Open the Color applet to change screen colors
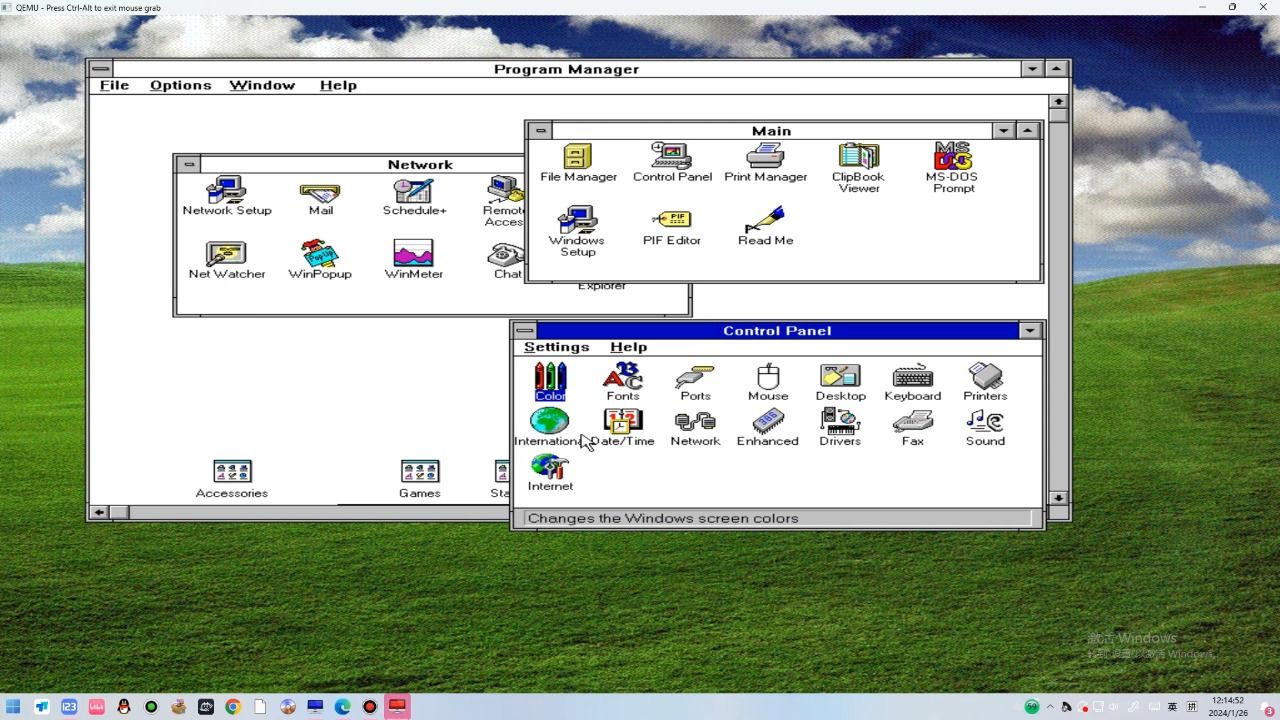The width and height of the screenshot is (1280, 720). (x=549, y=377)
